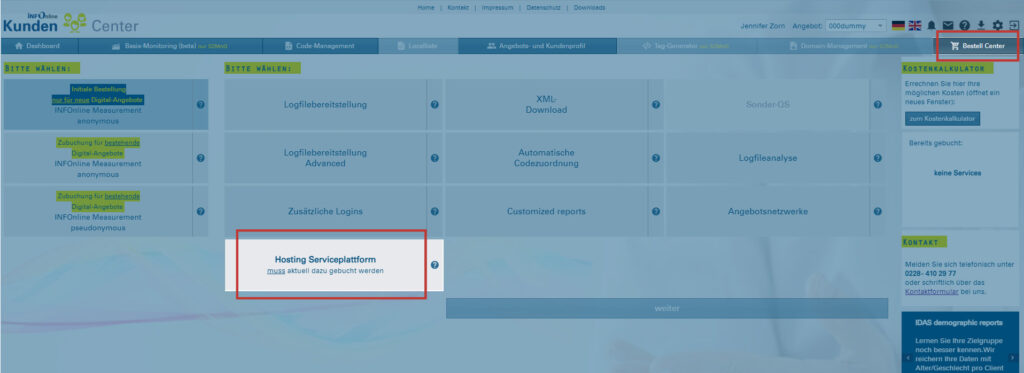Open help icon beside Sonder-QS
Image resolution: width=1024 pixels, height=373 pixels.
click(878, 105)
